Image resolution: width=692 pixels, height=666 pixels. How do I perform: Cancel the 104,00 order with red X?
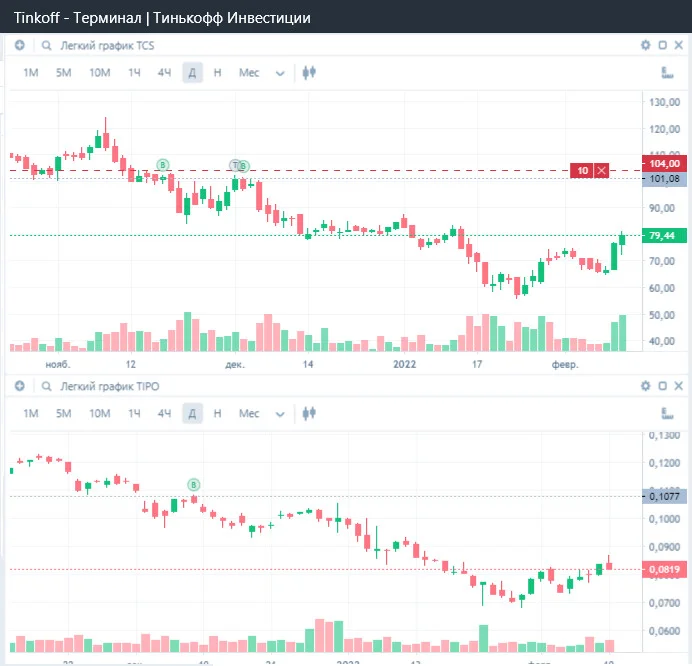602,170
